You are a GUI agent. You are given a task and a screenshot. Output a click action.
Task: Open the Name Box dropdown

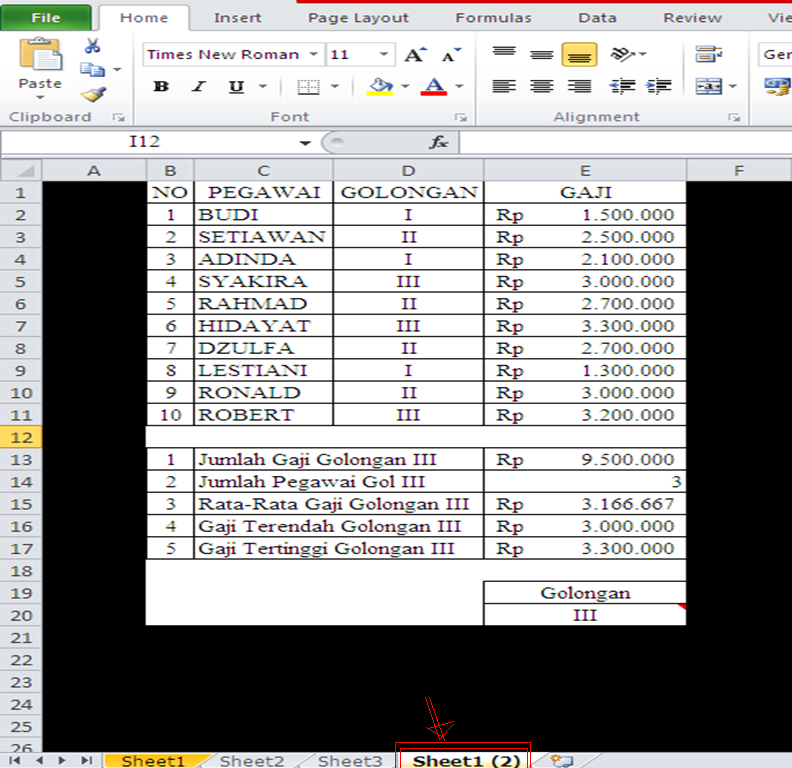[x=305, y=143]
